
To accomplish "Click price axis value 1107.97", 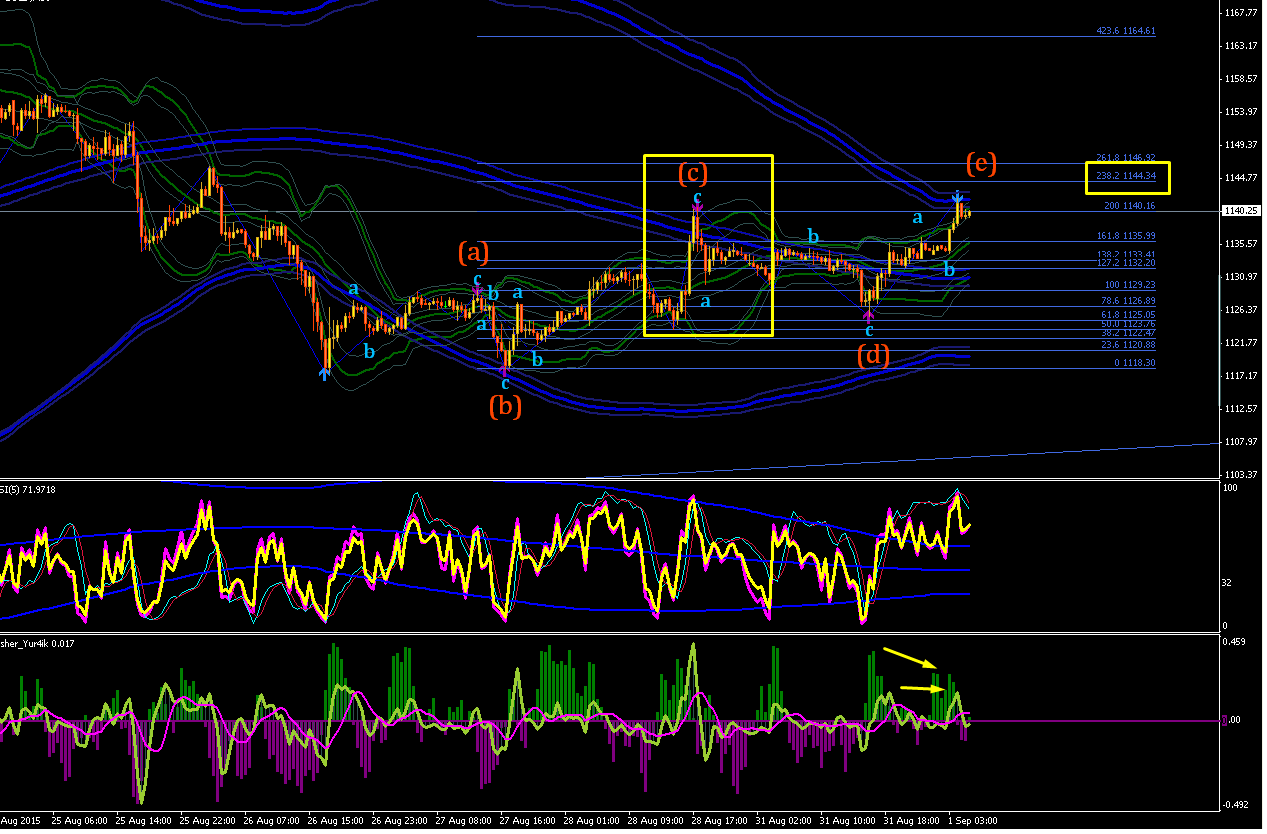I will (1242, 442).
